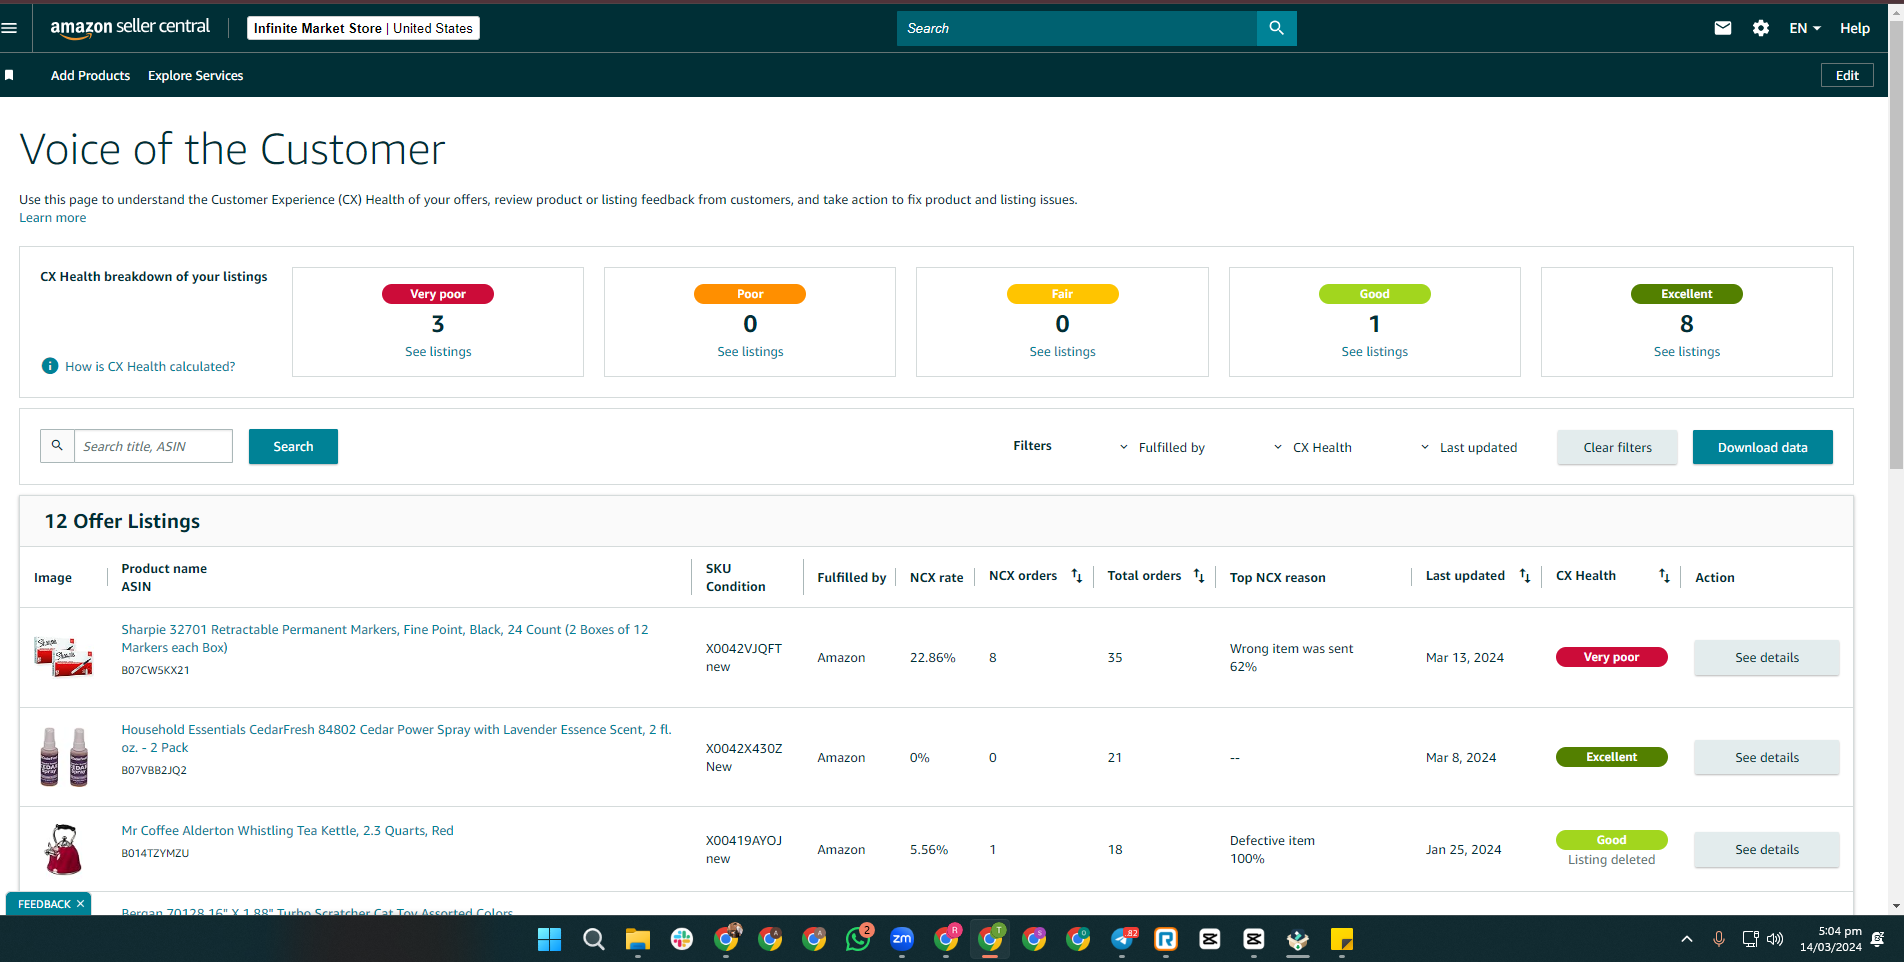Screen dimensions: 1904x962
Task: Click the header Search field
Action: coord(1076,28)
